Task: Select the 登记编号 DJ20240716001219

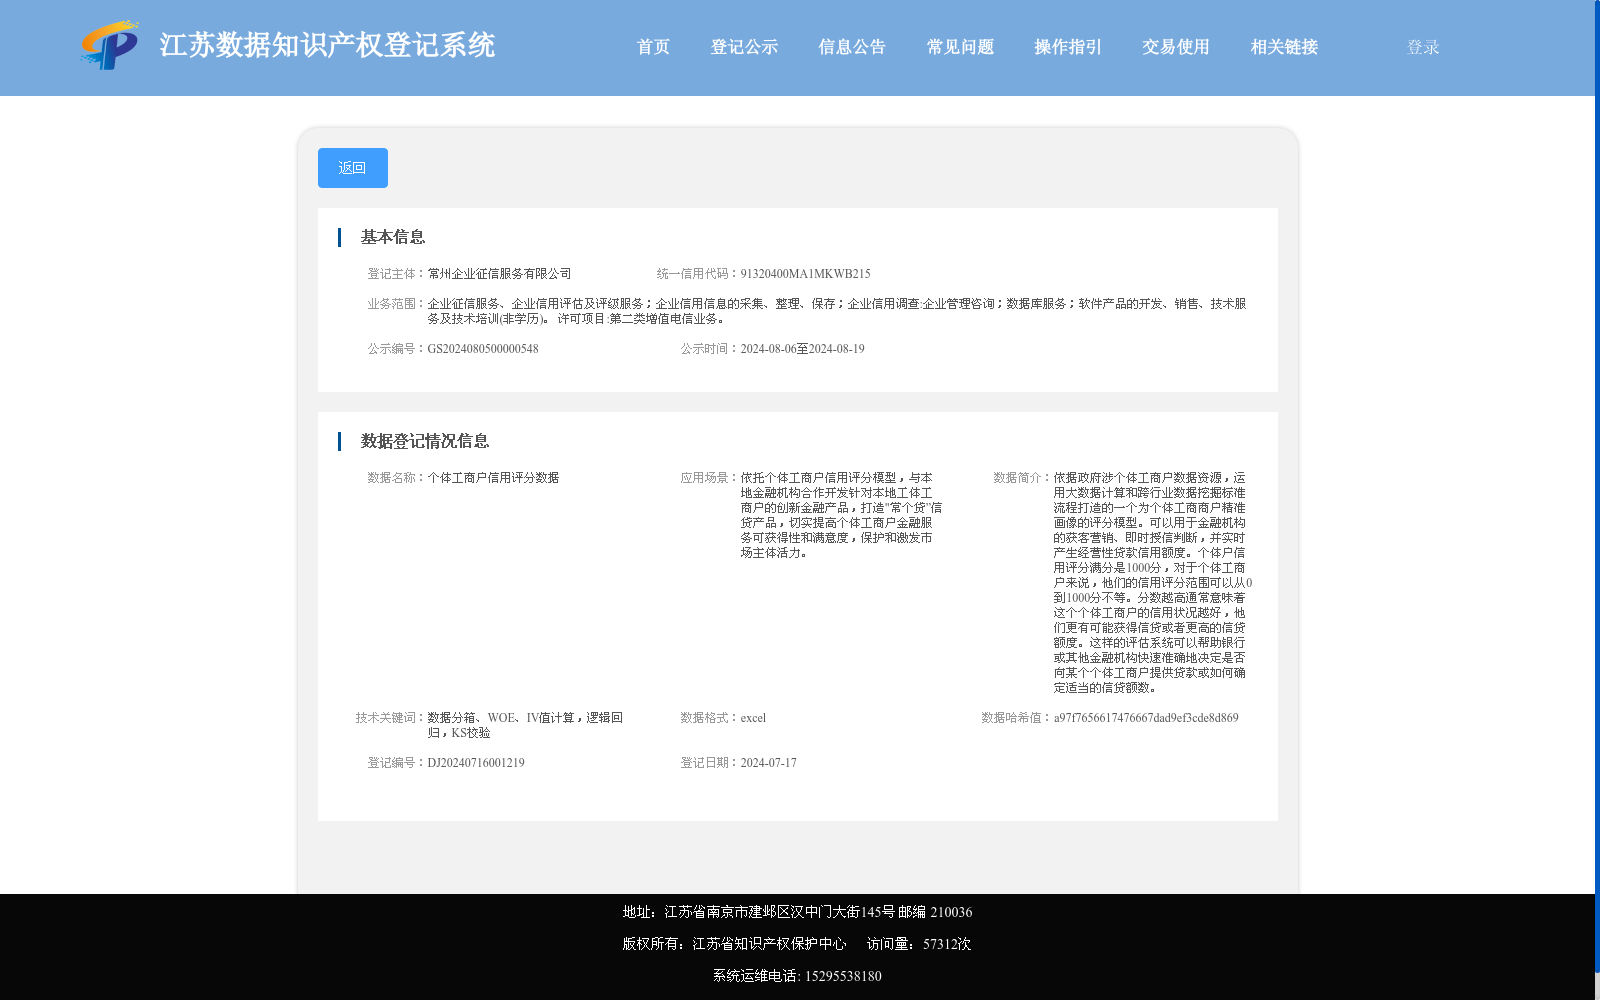Action: click(476, 763)
